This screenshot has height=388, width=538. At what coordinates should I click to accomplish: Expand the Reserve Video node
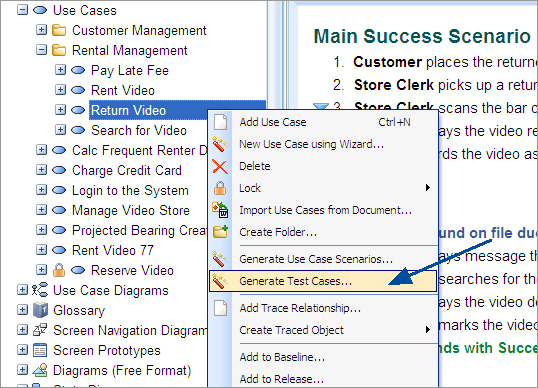click(41, 270)
